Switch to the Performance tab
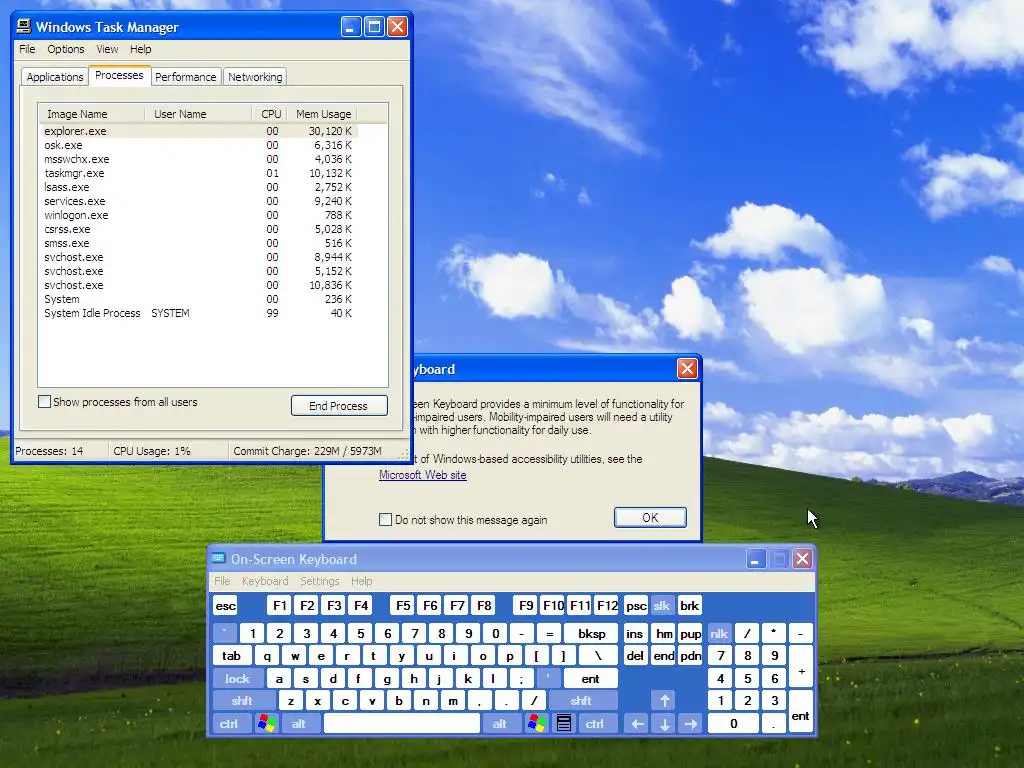 pos(185,76)
